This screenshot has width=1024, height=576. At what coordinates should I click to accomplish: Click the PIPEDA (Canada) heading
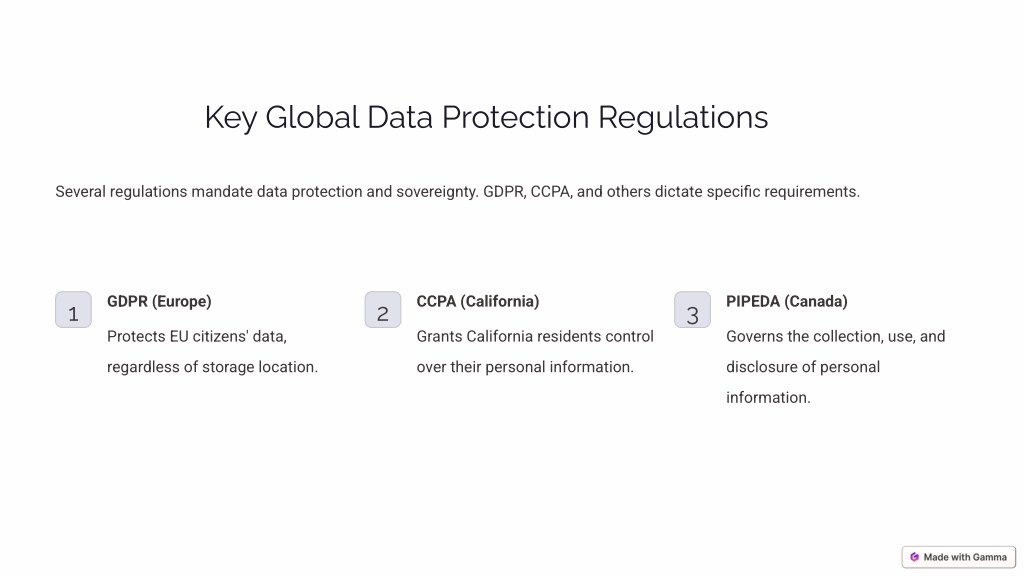point(787,302)
